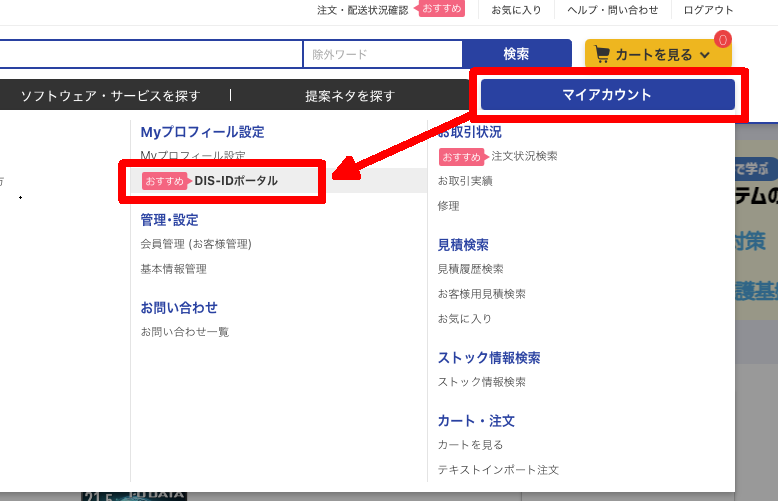
Task: Click the 除外ワード input field
Action: pos(383,54)
